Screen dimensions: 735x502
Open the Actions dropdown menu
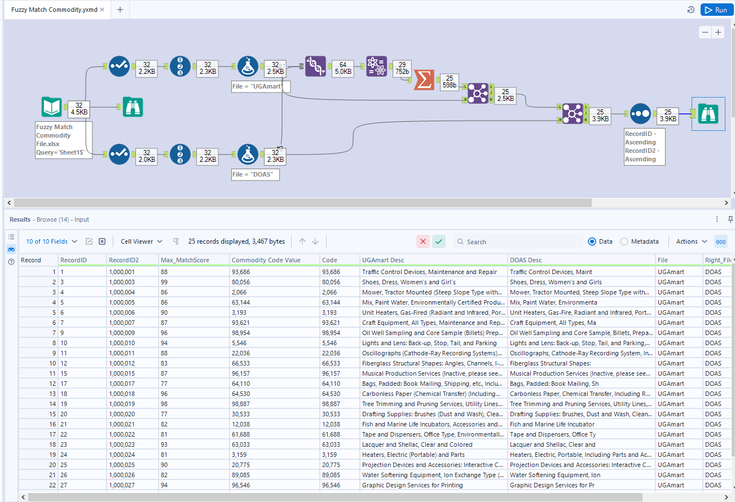pyautogui.click(x=690, y=241)
